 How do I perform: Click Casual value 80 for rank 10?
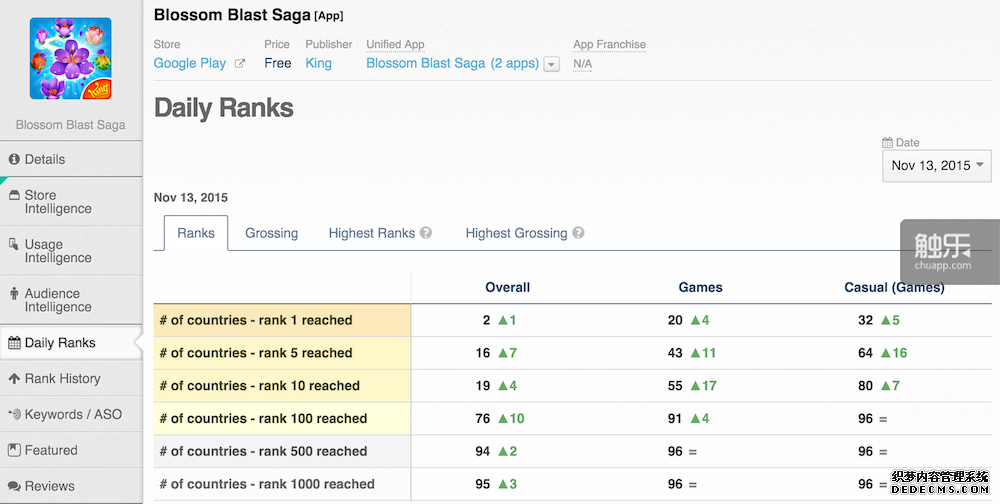pos(865,386)
